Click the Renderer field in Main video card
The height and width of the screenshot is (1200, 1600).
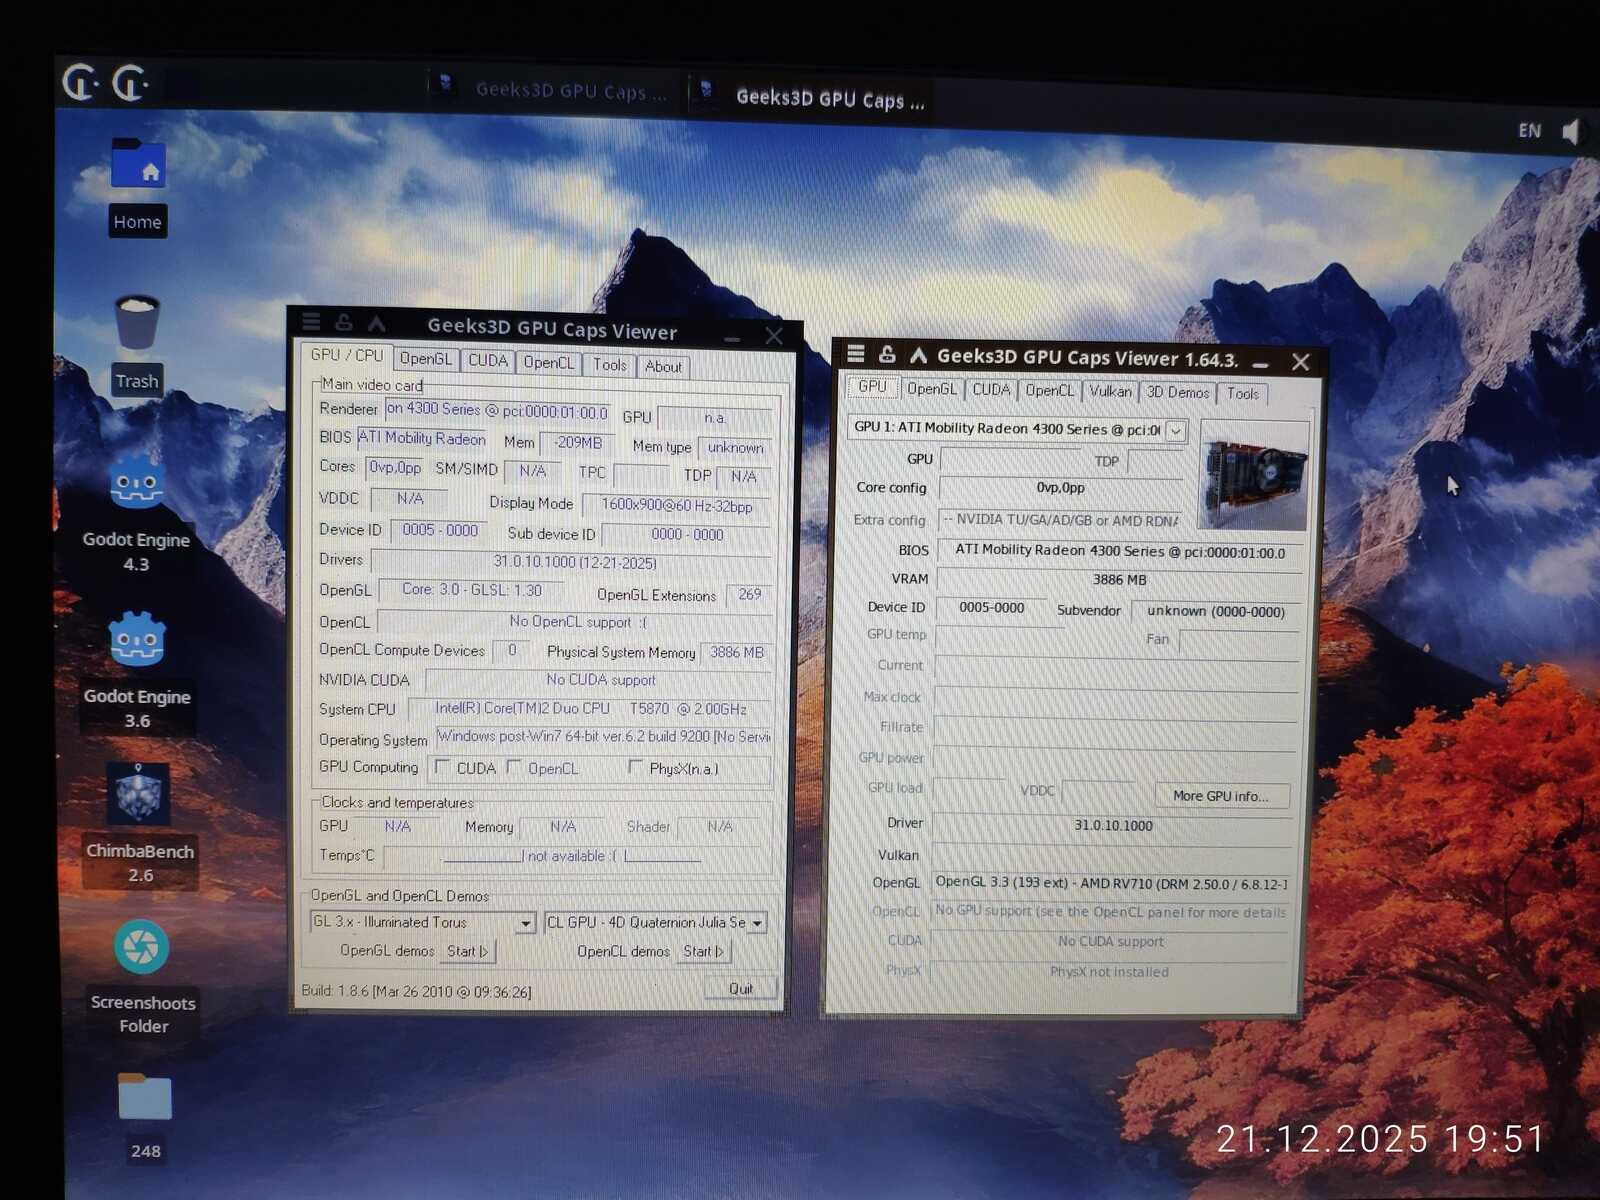pos(497,410)
